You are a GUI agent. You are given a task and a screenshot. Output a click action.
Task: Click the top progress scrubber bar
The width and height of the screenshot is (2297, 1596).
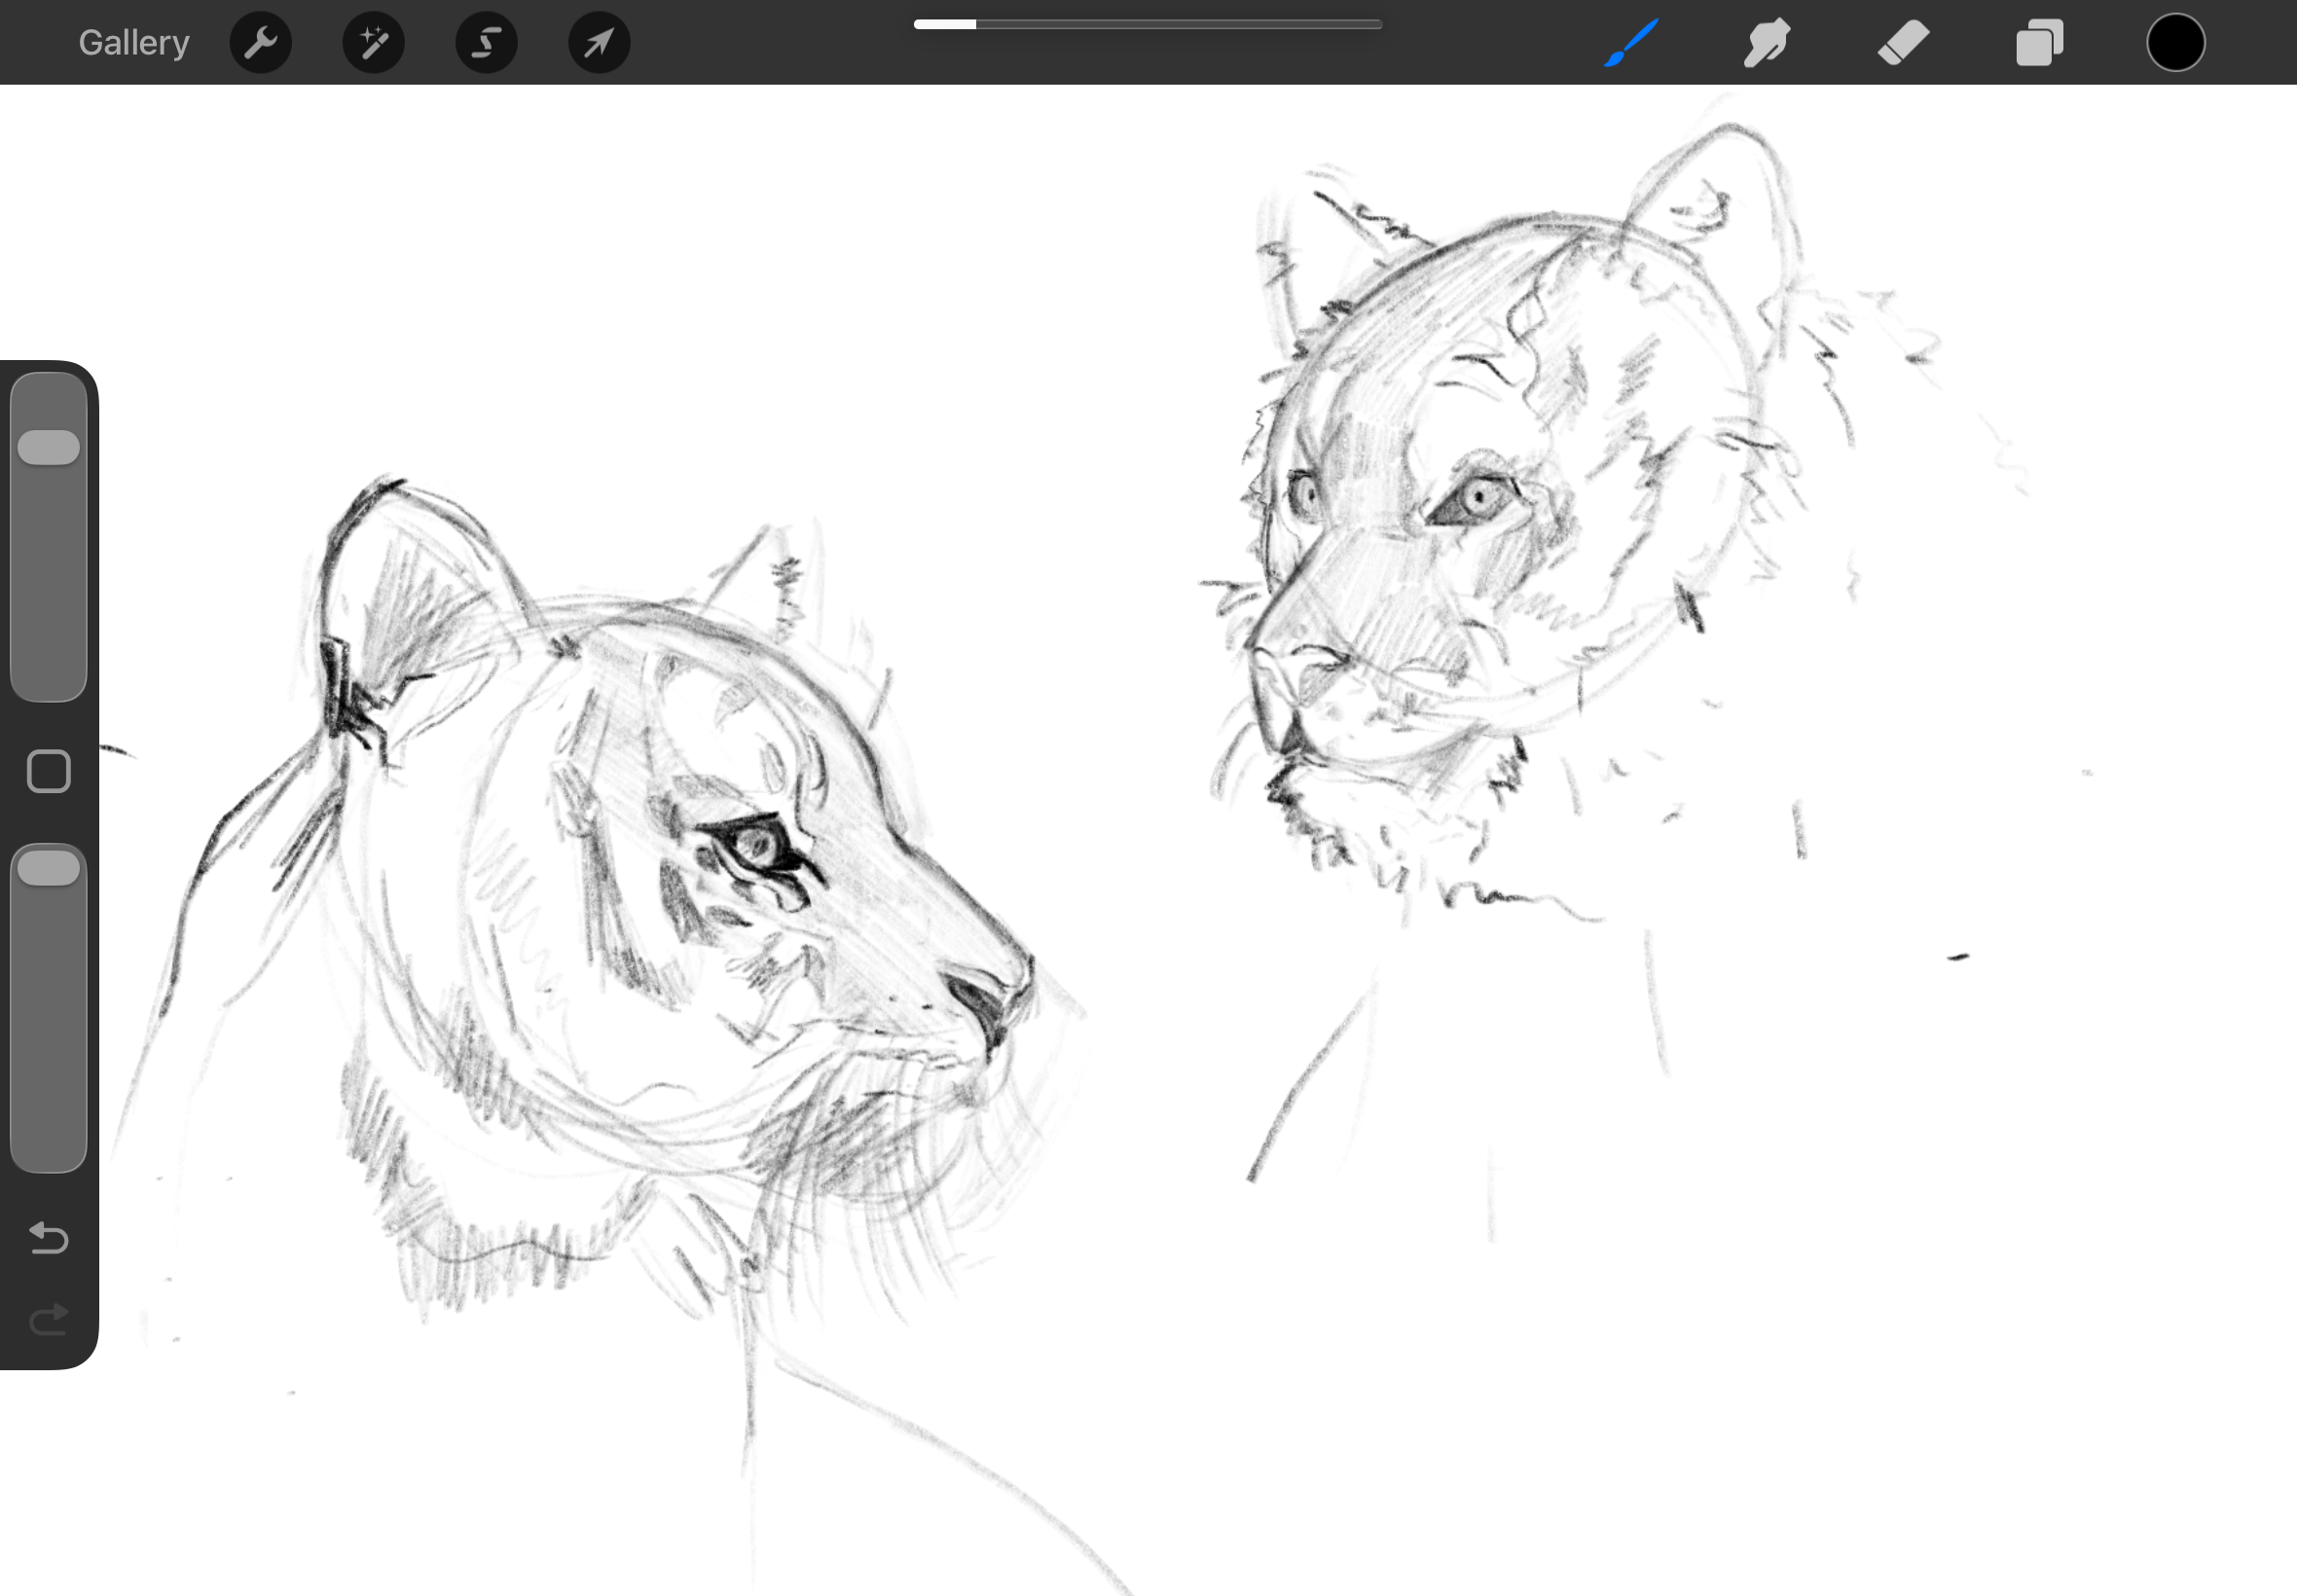pyautogui.click(x=1147, y=24)
